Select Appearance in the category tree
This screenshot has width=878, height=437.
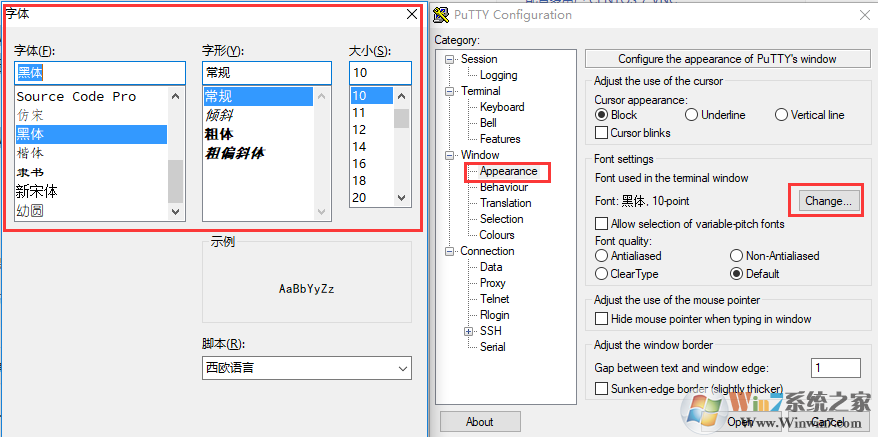coord(508,171)
